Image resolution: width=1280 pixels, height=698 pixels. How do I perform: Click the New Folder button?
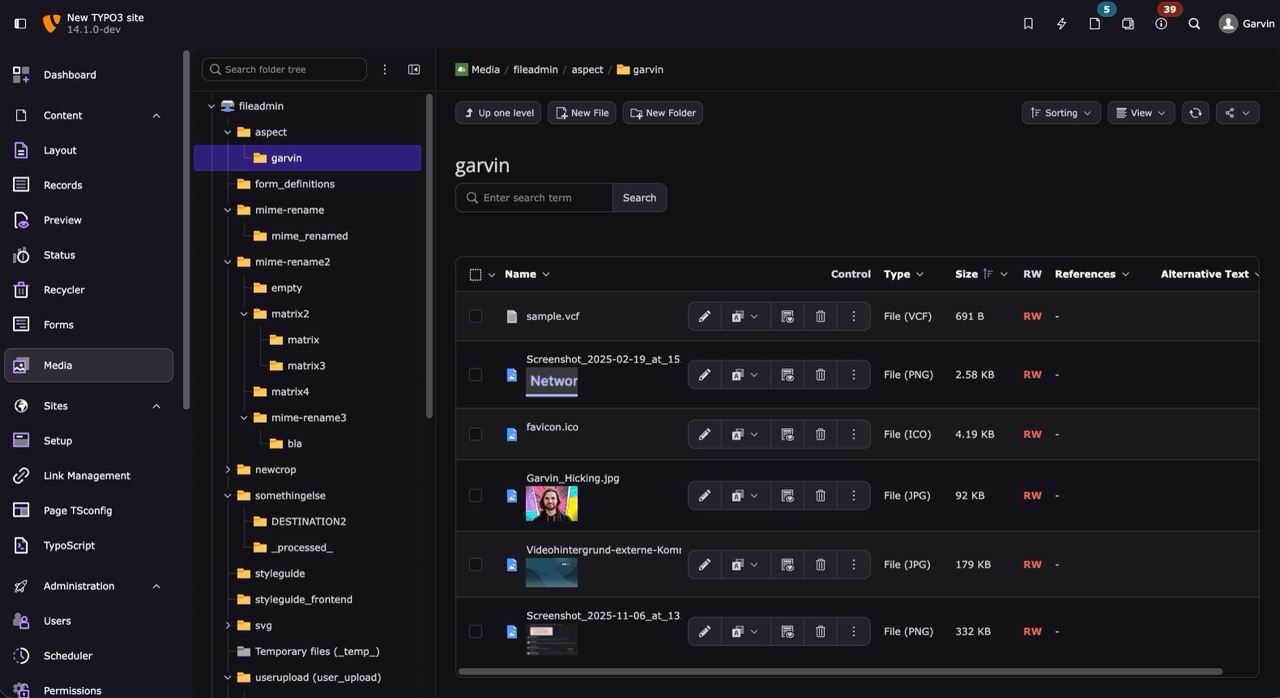(662, 112)
